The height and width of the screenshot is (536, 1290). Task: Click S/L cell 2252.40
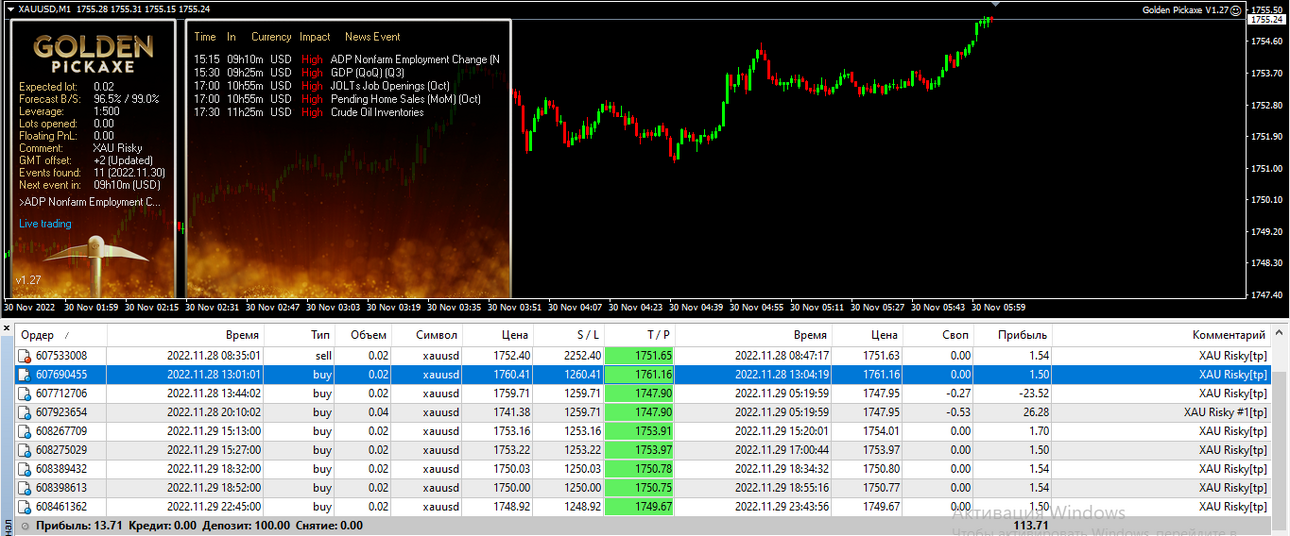coord(582,355)
